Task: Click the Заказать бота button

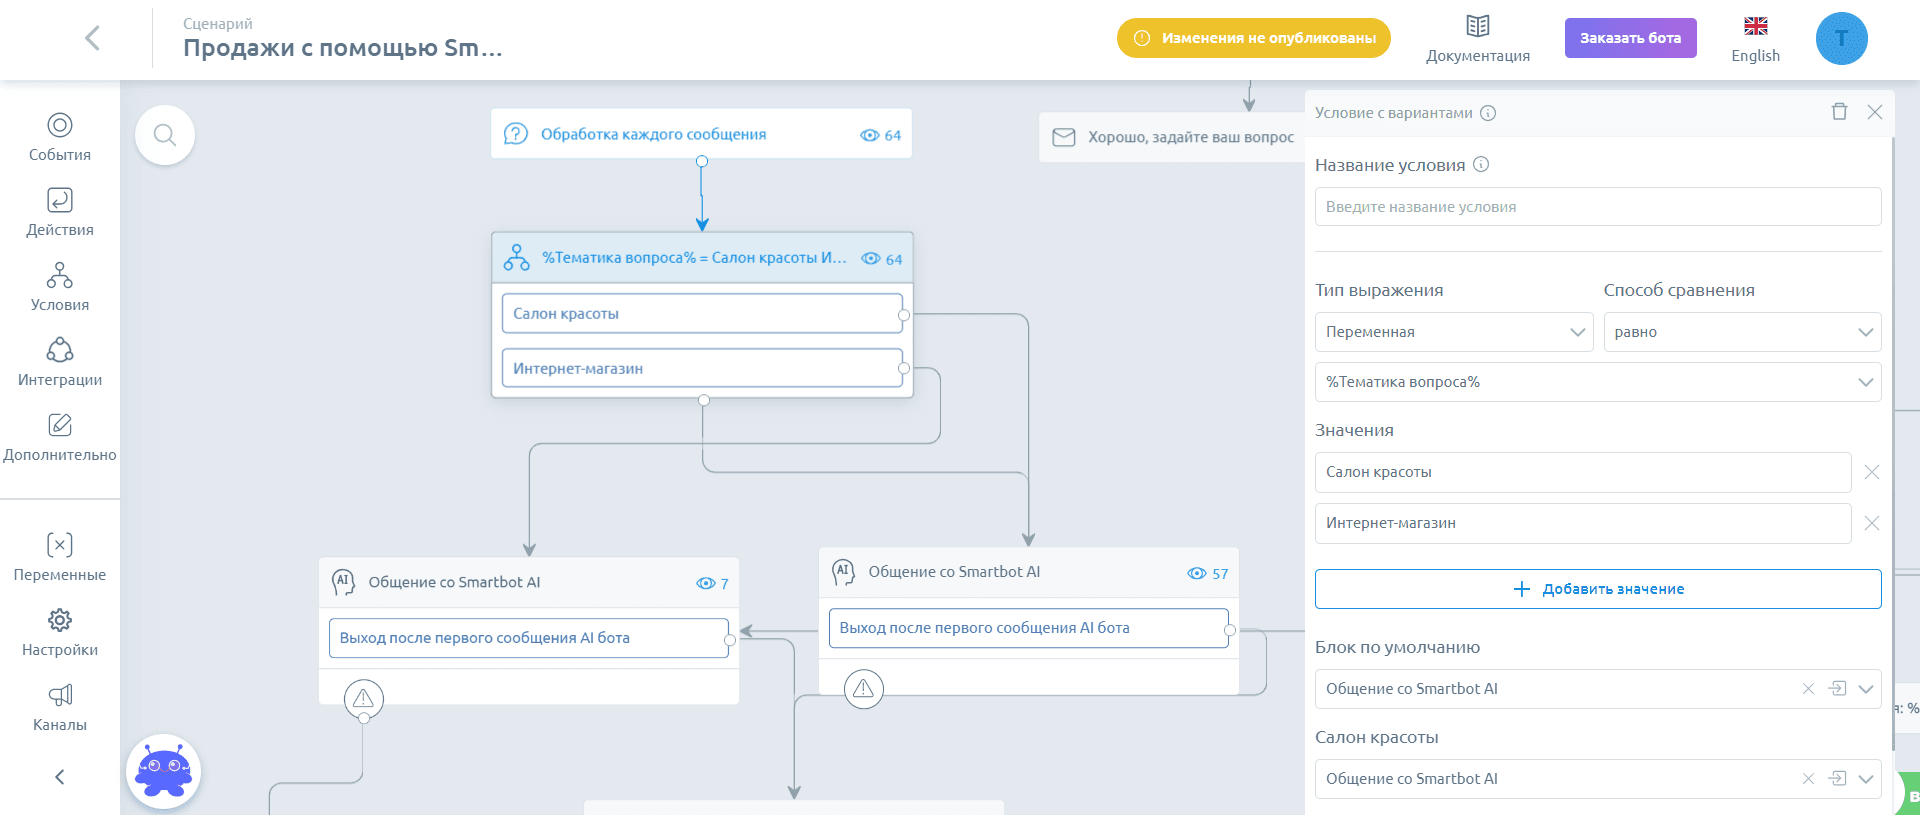Action: coord(1631,38)
